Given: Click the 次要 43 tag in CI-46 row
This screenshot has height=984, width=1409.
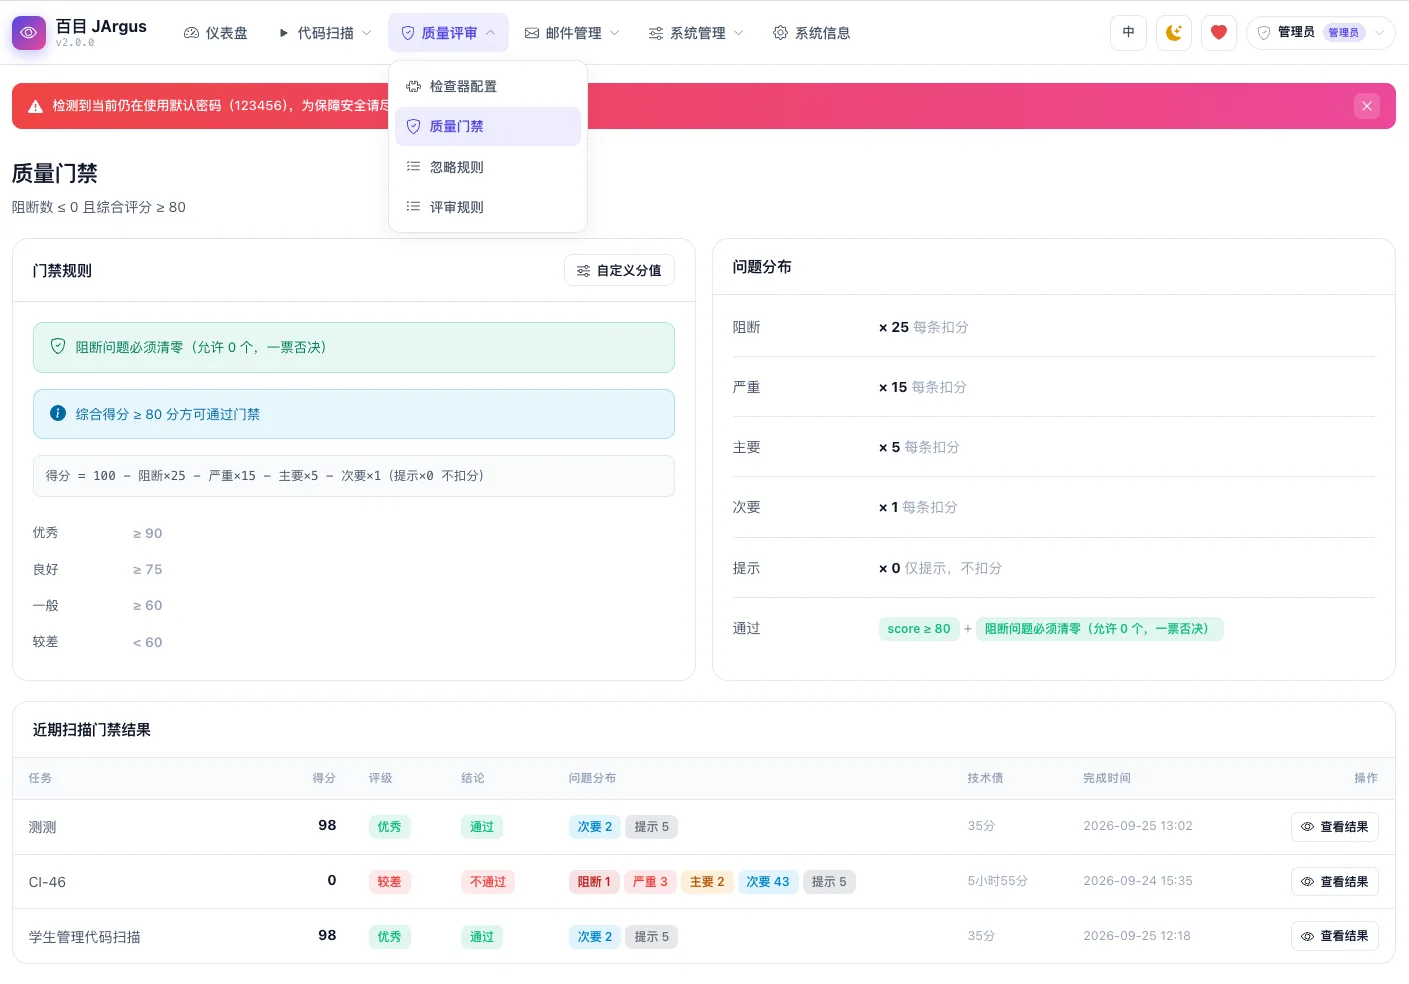Looking at the screenshot, I should [x=768, y=882].
